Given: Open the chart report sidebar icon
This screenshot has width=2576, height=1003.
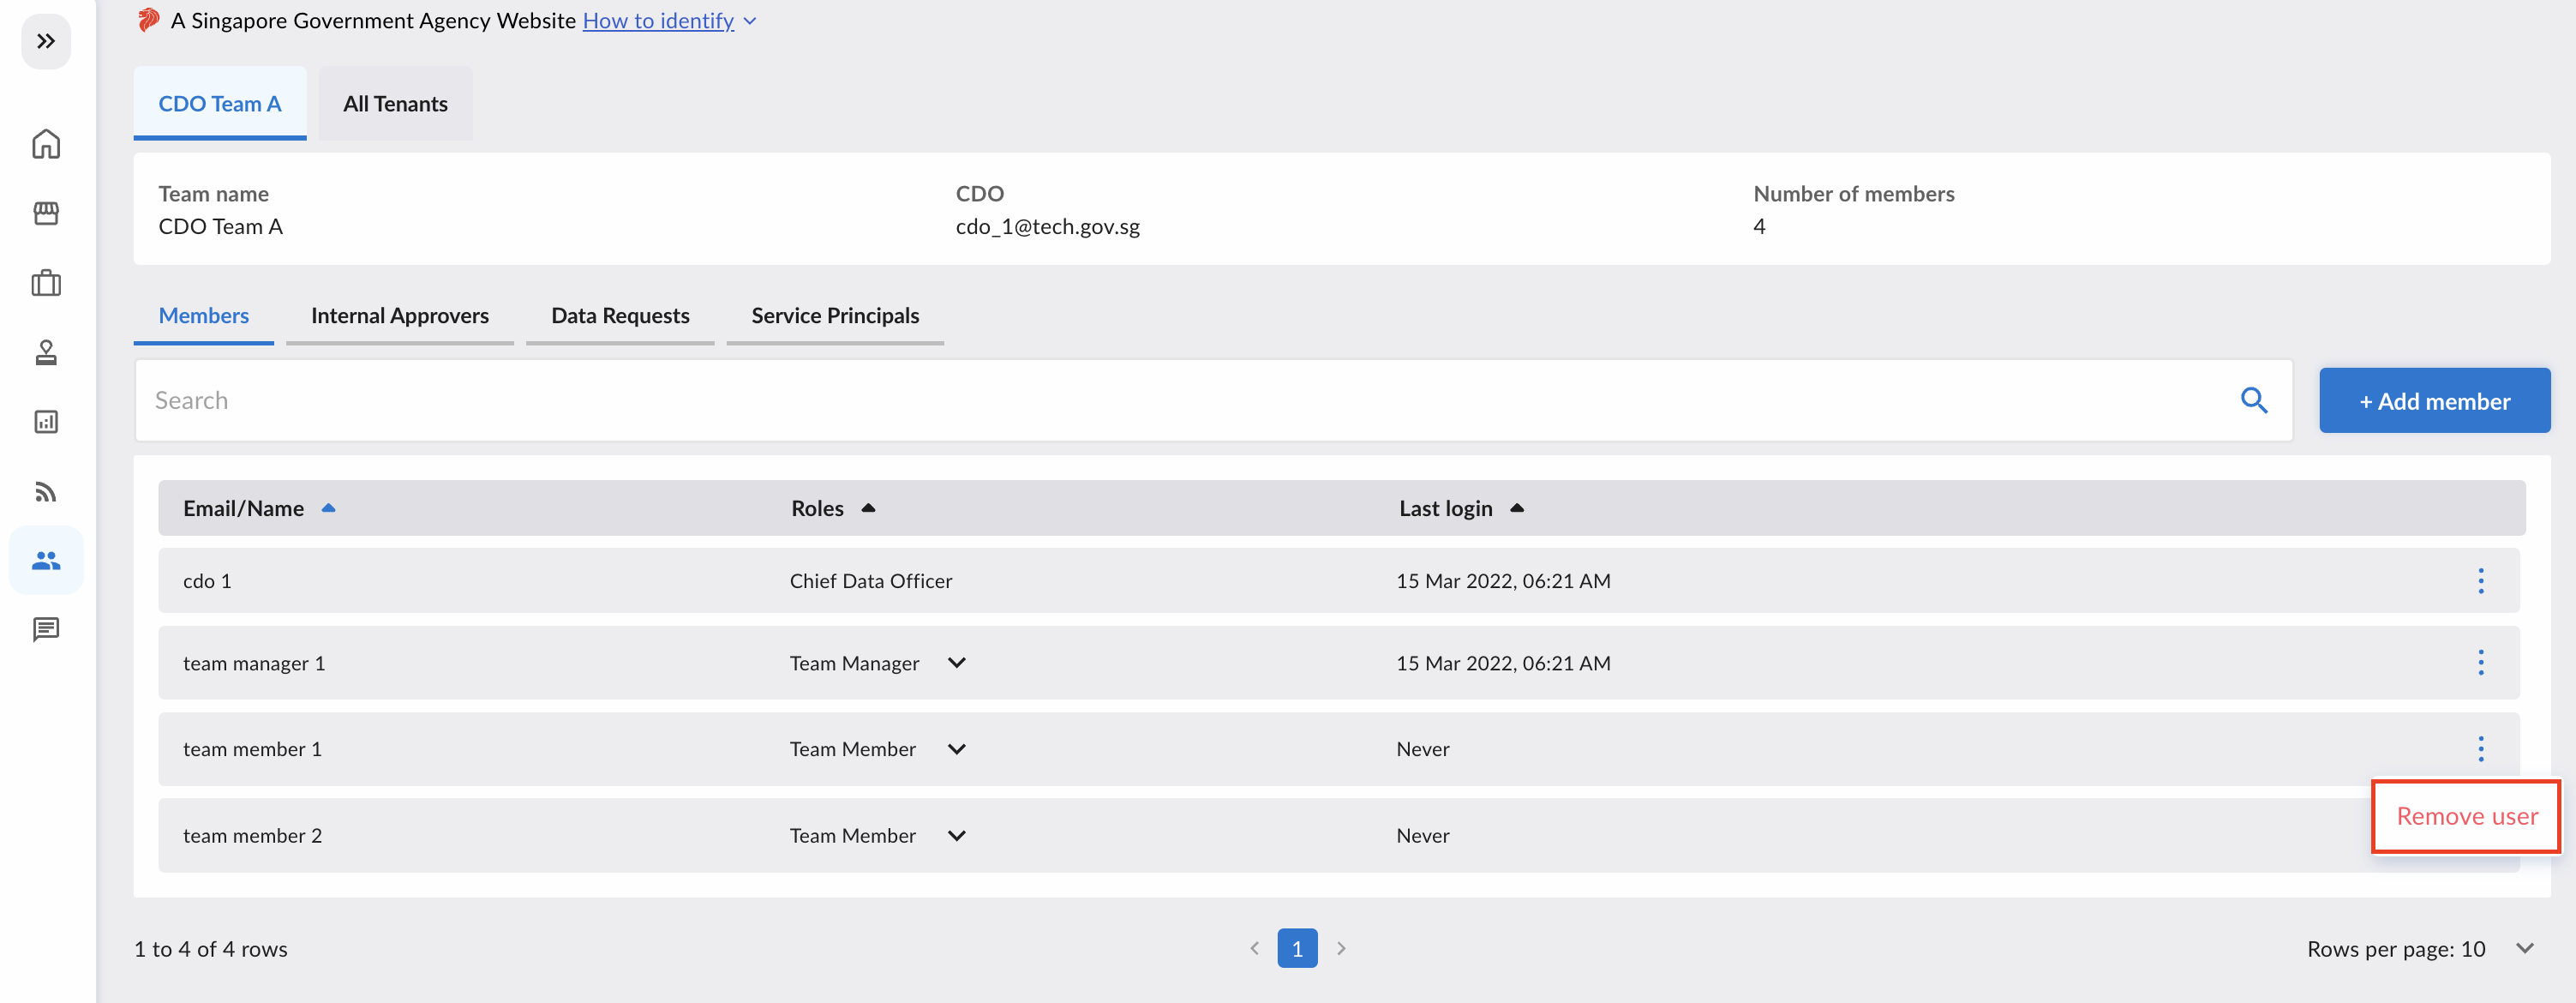Looking at the screenshot, I should click(x=46, y=422).
